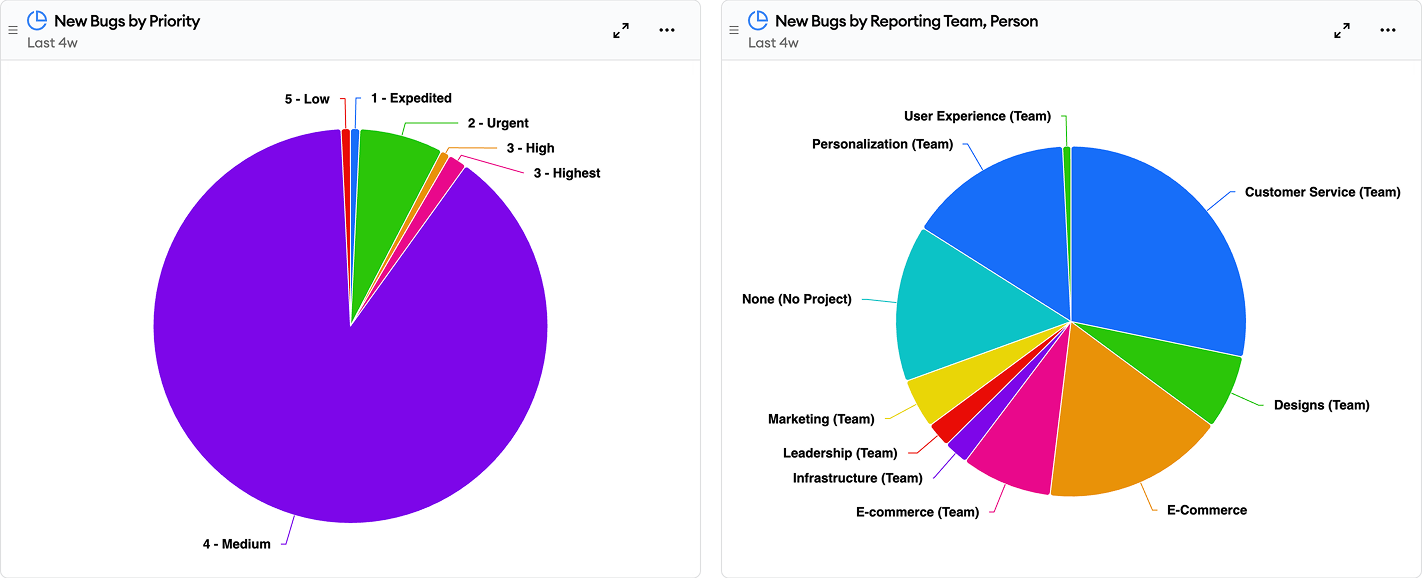Click the 3 - Highest legend label

[566, 173]
